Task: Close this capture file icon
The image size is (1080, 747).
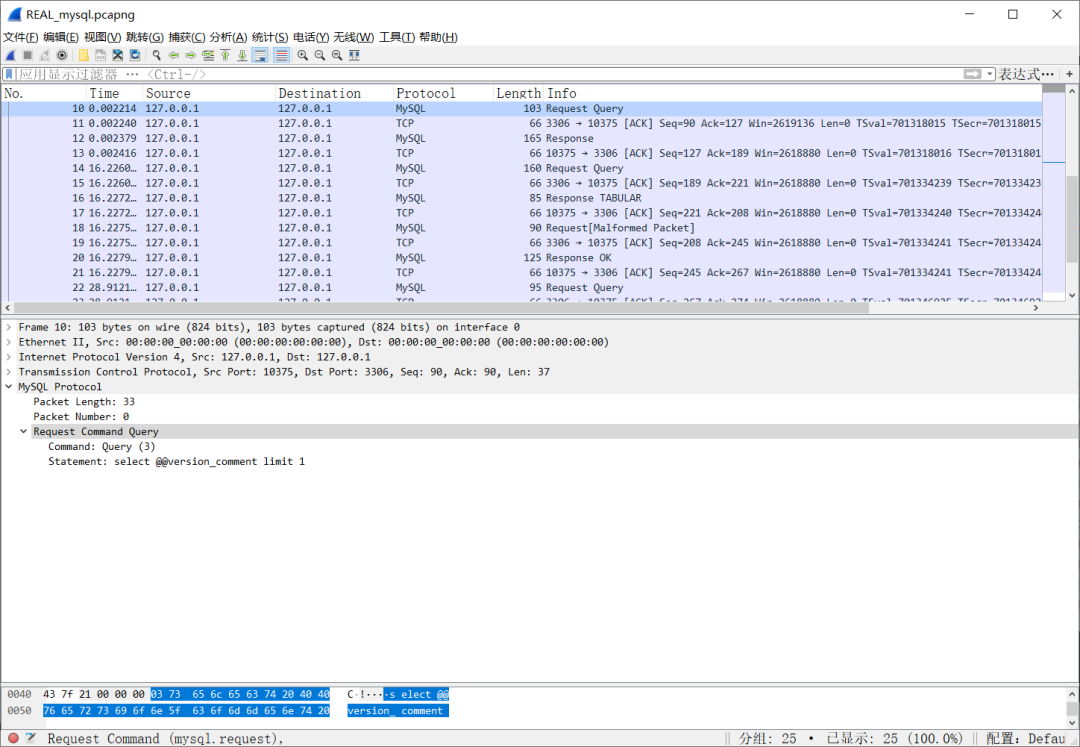Action: click(118, 56)
